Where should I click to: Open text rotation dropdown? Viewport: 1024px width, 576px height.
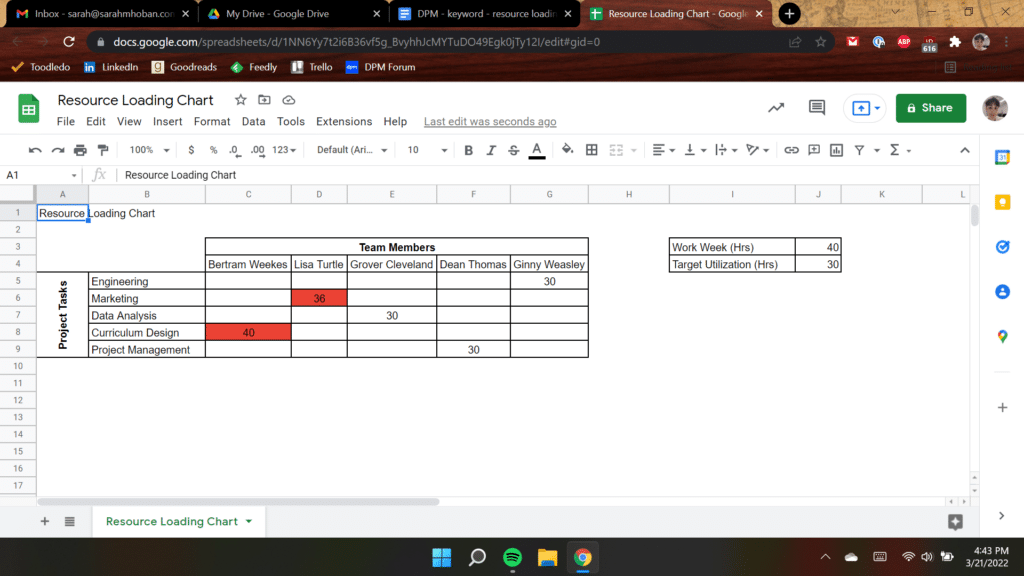pyautogui.click(x=758, y=150)
